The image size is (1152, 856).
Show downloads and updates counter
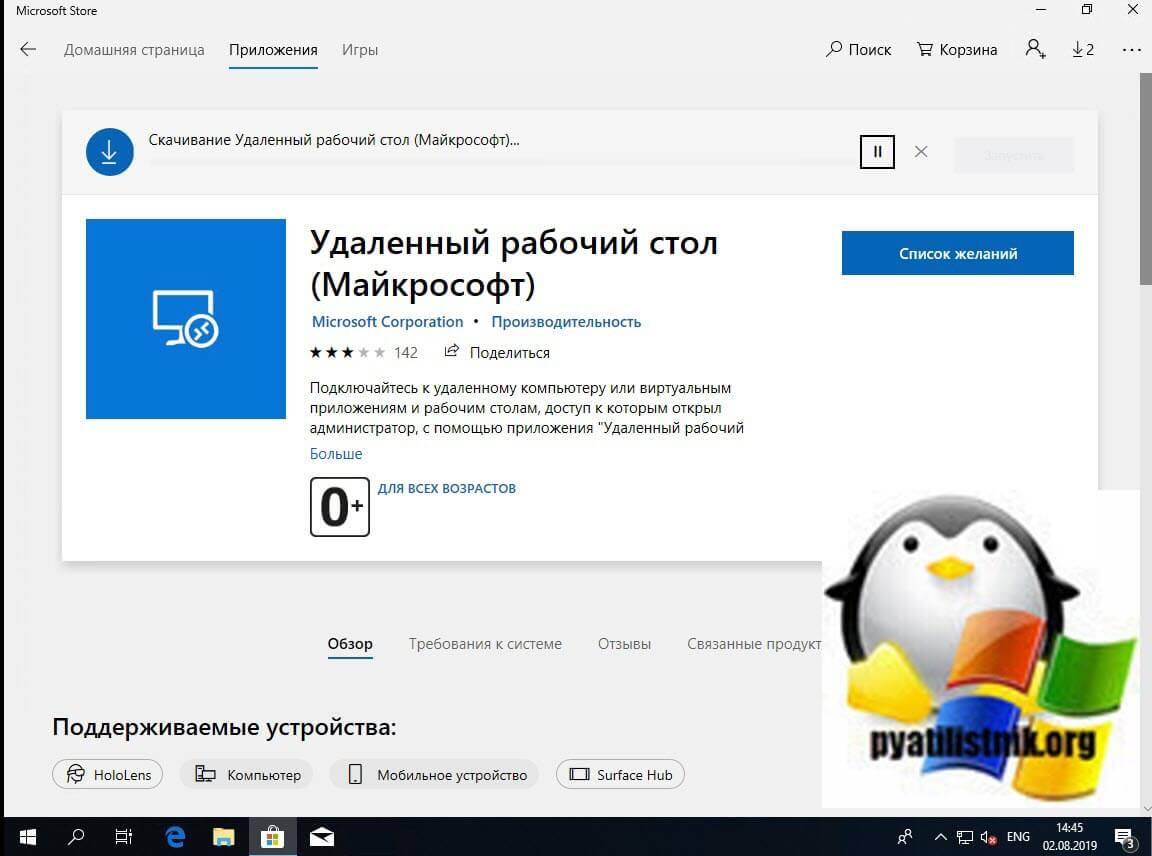tap(1083, 49)
